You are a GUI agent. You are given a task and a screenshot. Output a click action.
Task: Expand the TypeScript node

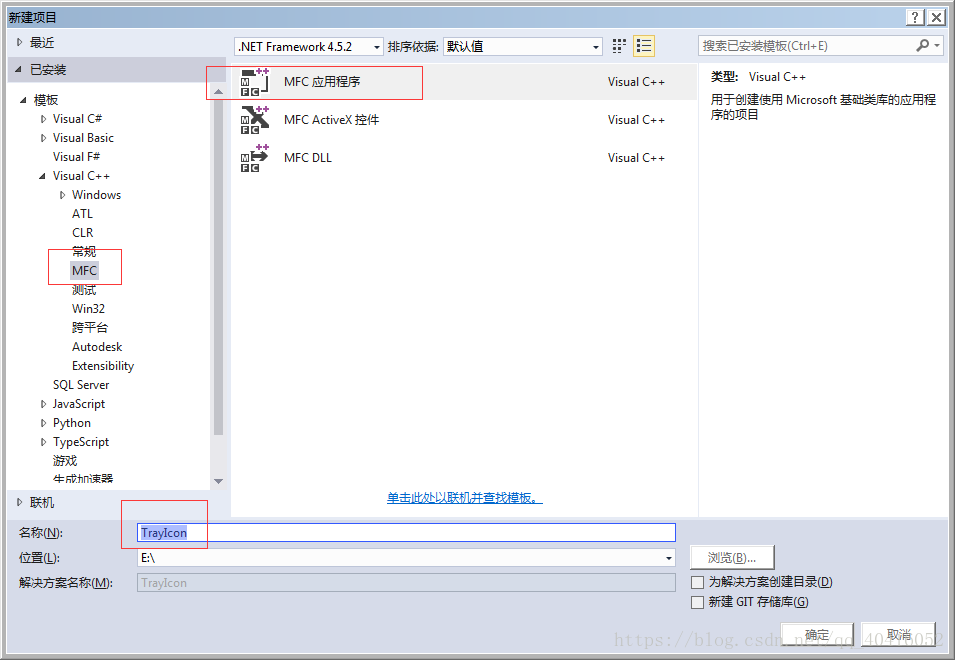coord(43,442)
